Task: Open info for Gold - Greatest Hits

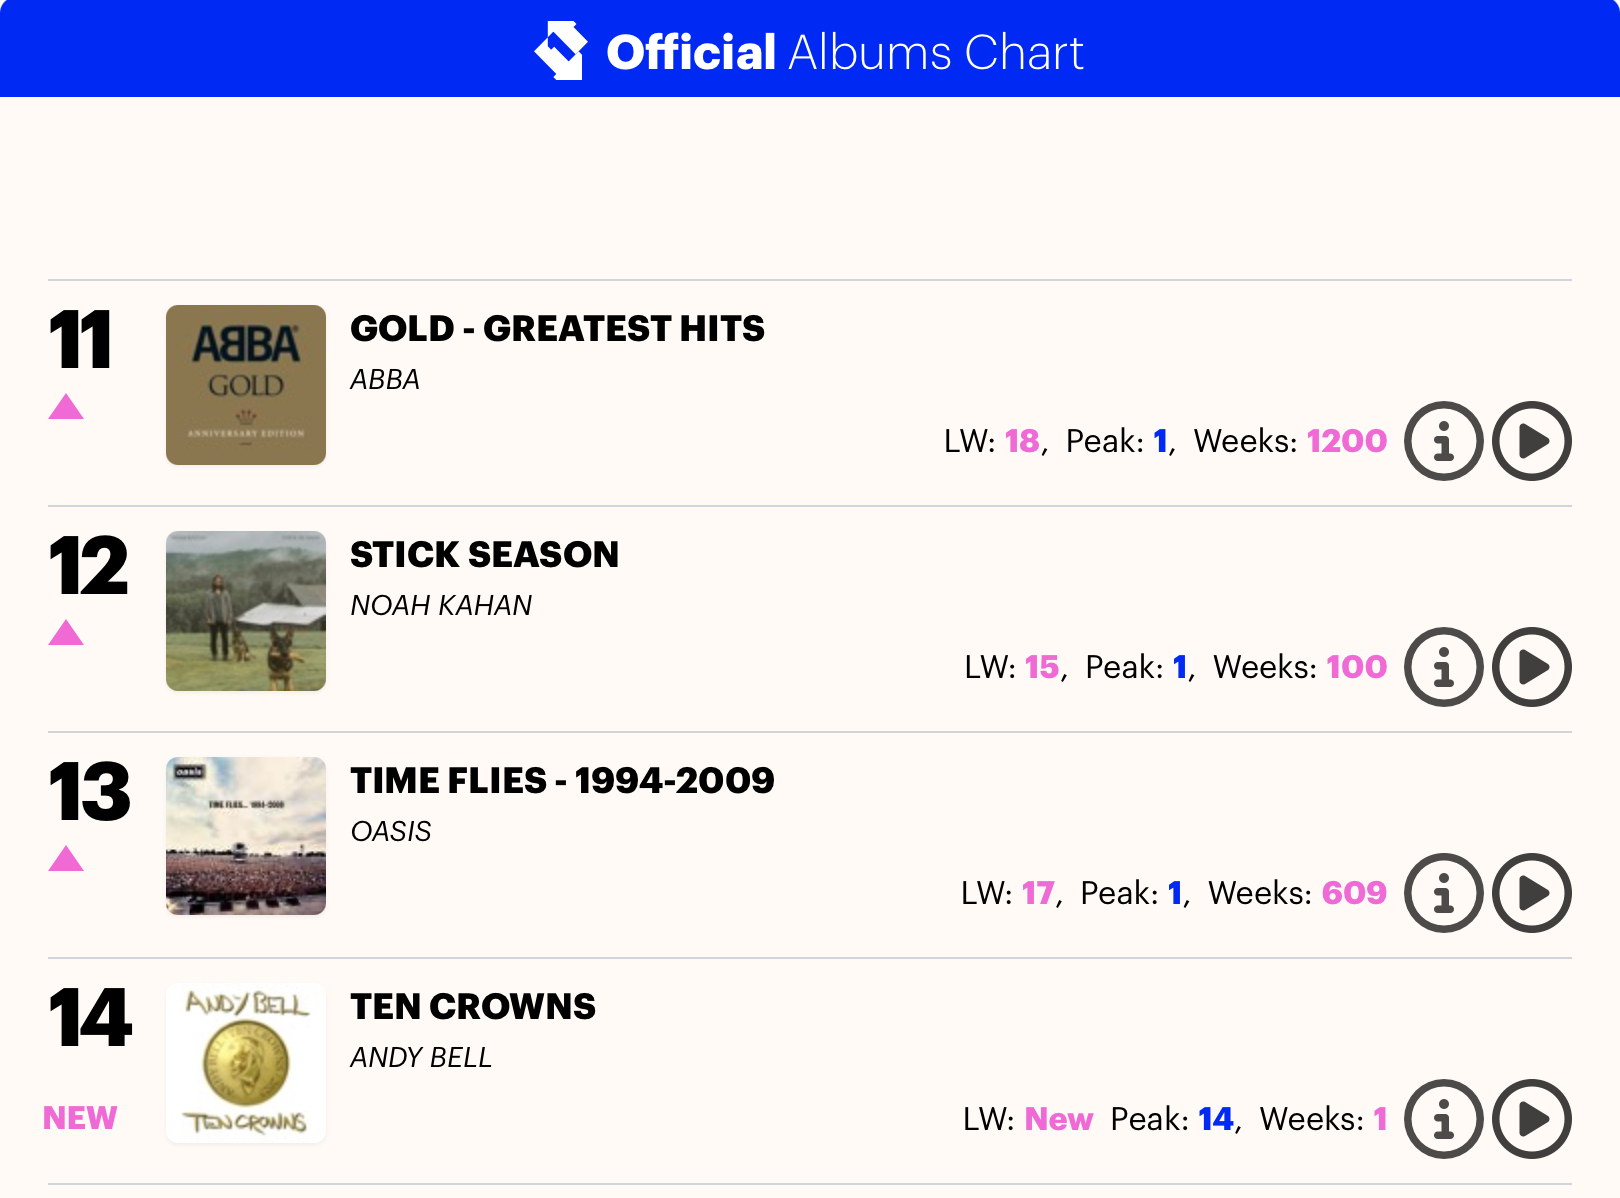Action: [x=1443, y=441]
